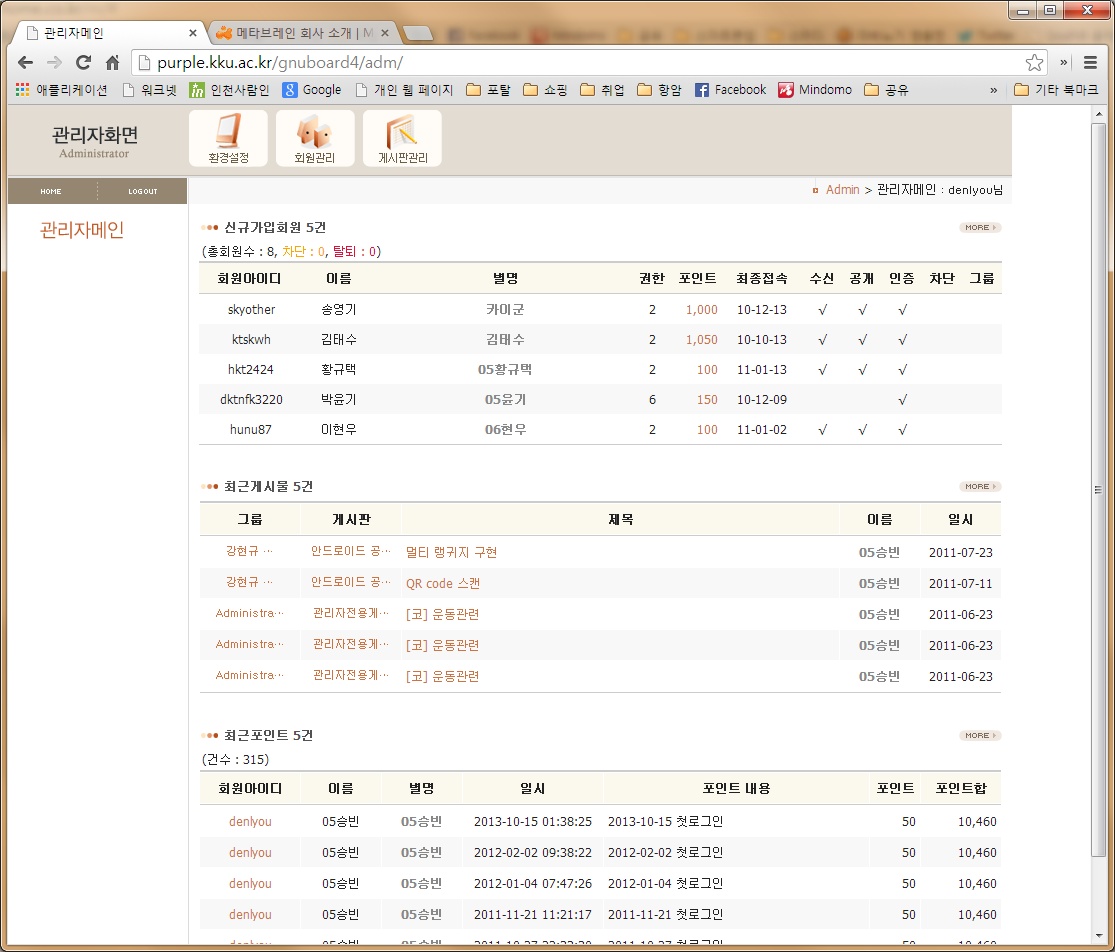Go to the browser home page icon
The width and height of the screenshot is (1115, 952).
pos(113,62)
